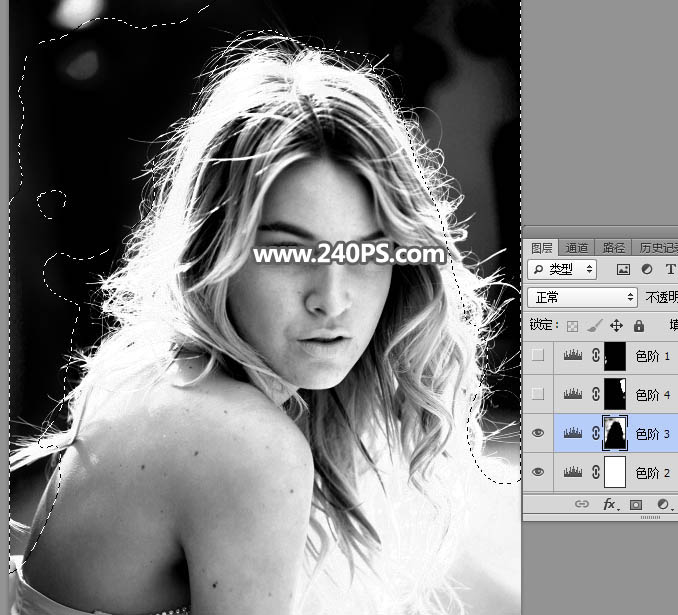The image size is (678, 615).
Task: Lock position move-arrows icon
Action: coord(616,326)
